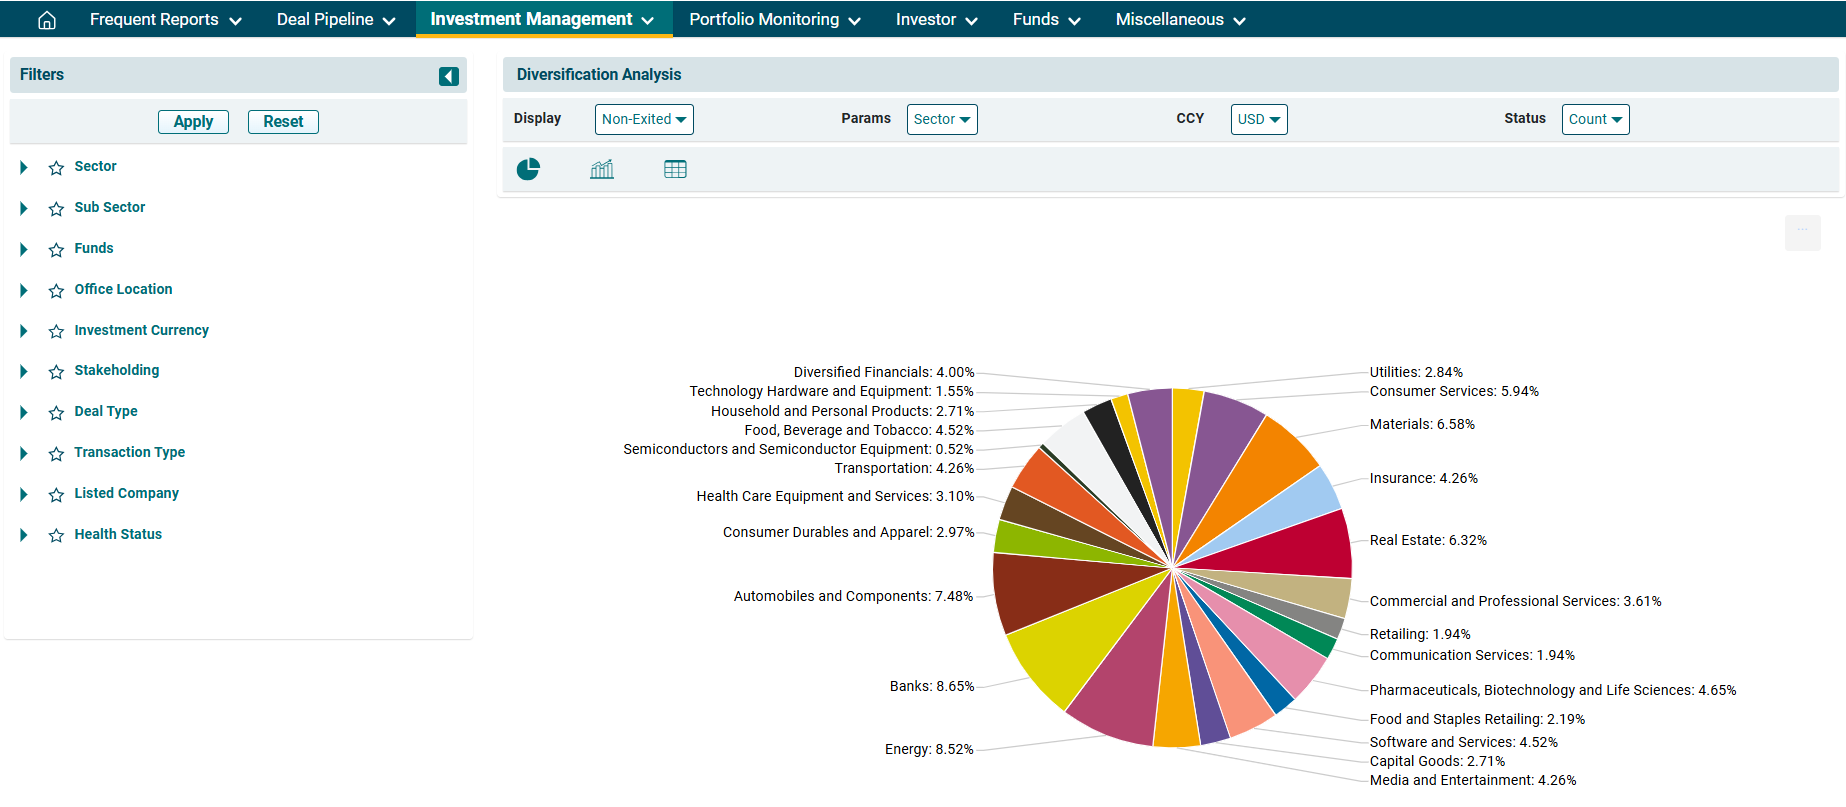Open the Params Sector dropdown
This screenshot has width=1846, height=807.
coord(941,119)
